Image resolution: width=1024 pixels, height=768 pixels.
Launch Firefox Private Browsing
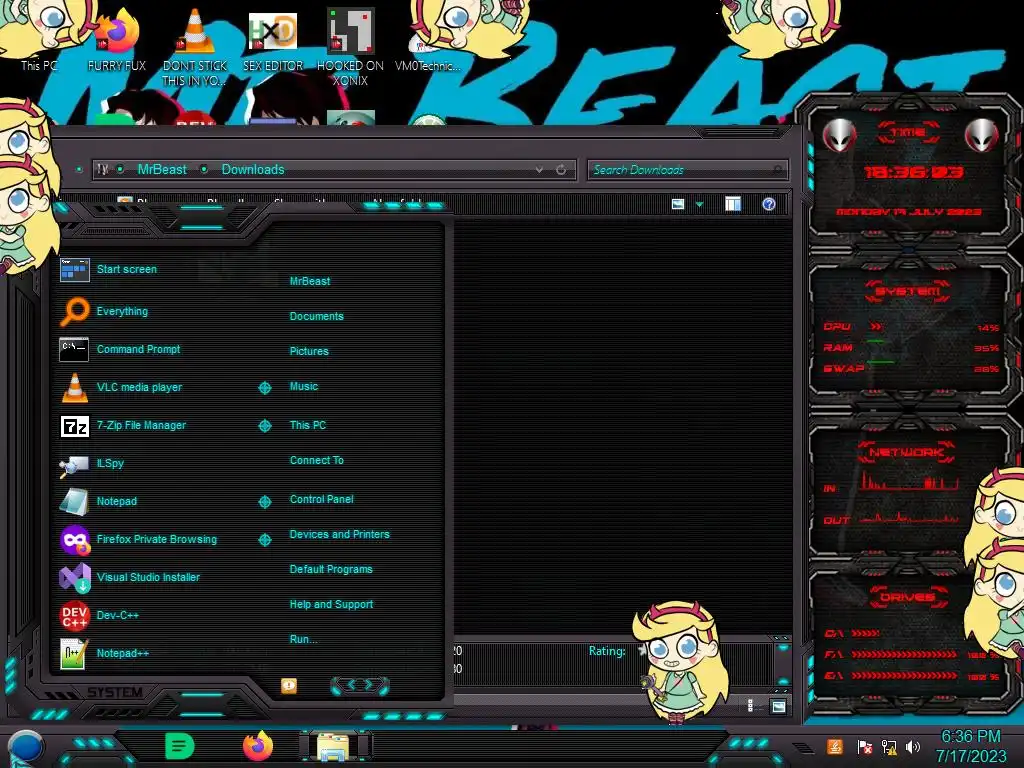coord(156,539)
